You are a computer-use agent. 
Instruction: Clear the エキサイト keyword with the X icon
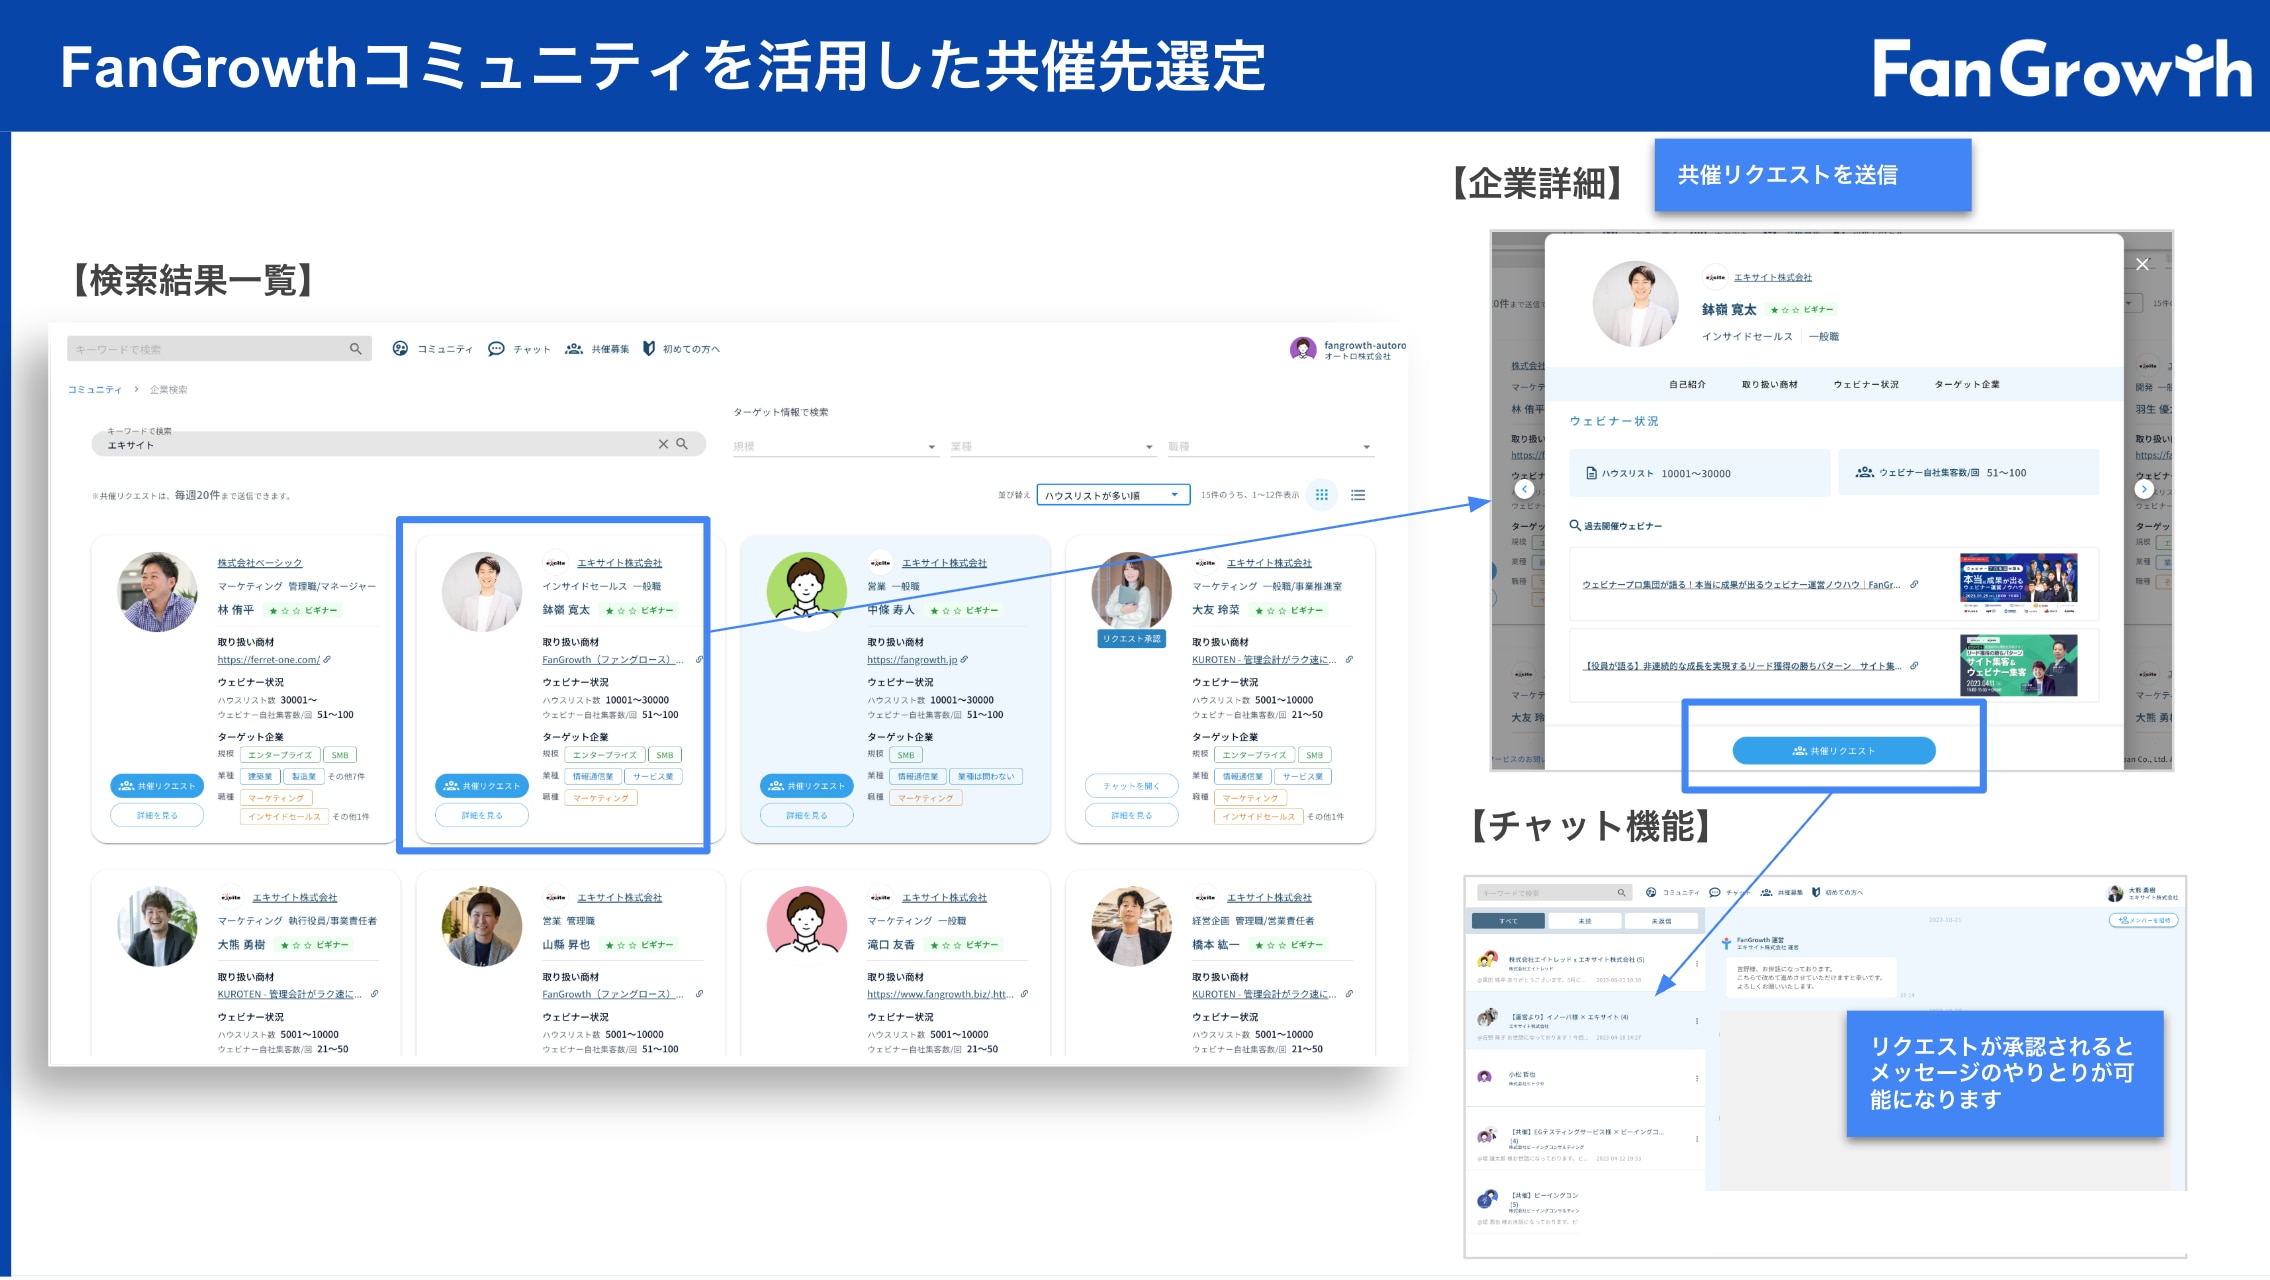coord(663,444)
